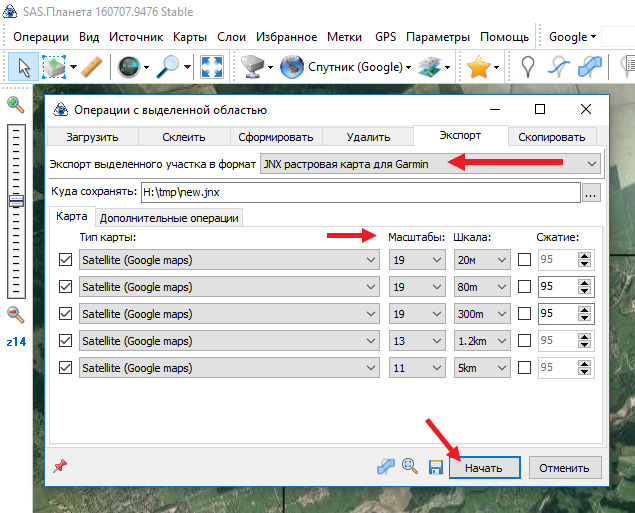Click the Отменить button
The height and width of the screenshot is (513, 635).
tap(566, 467)
